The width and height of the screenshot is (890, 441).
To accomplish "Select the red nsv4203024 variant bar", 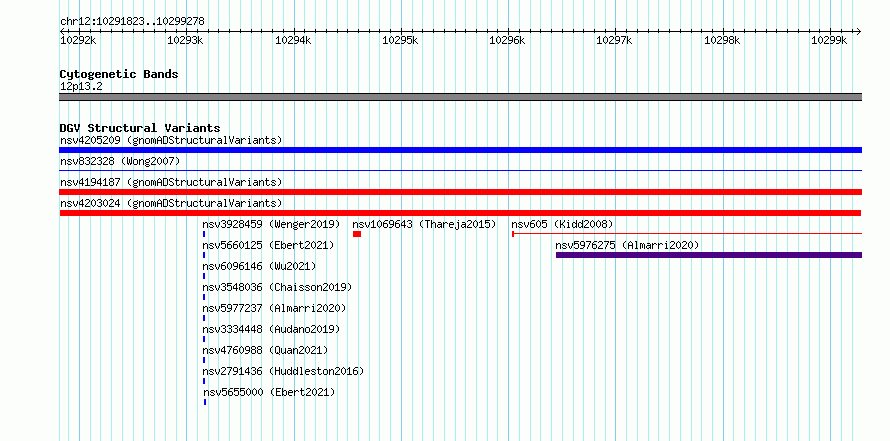I will point(460,213).
